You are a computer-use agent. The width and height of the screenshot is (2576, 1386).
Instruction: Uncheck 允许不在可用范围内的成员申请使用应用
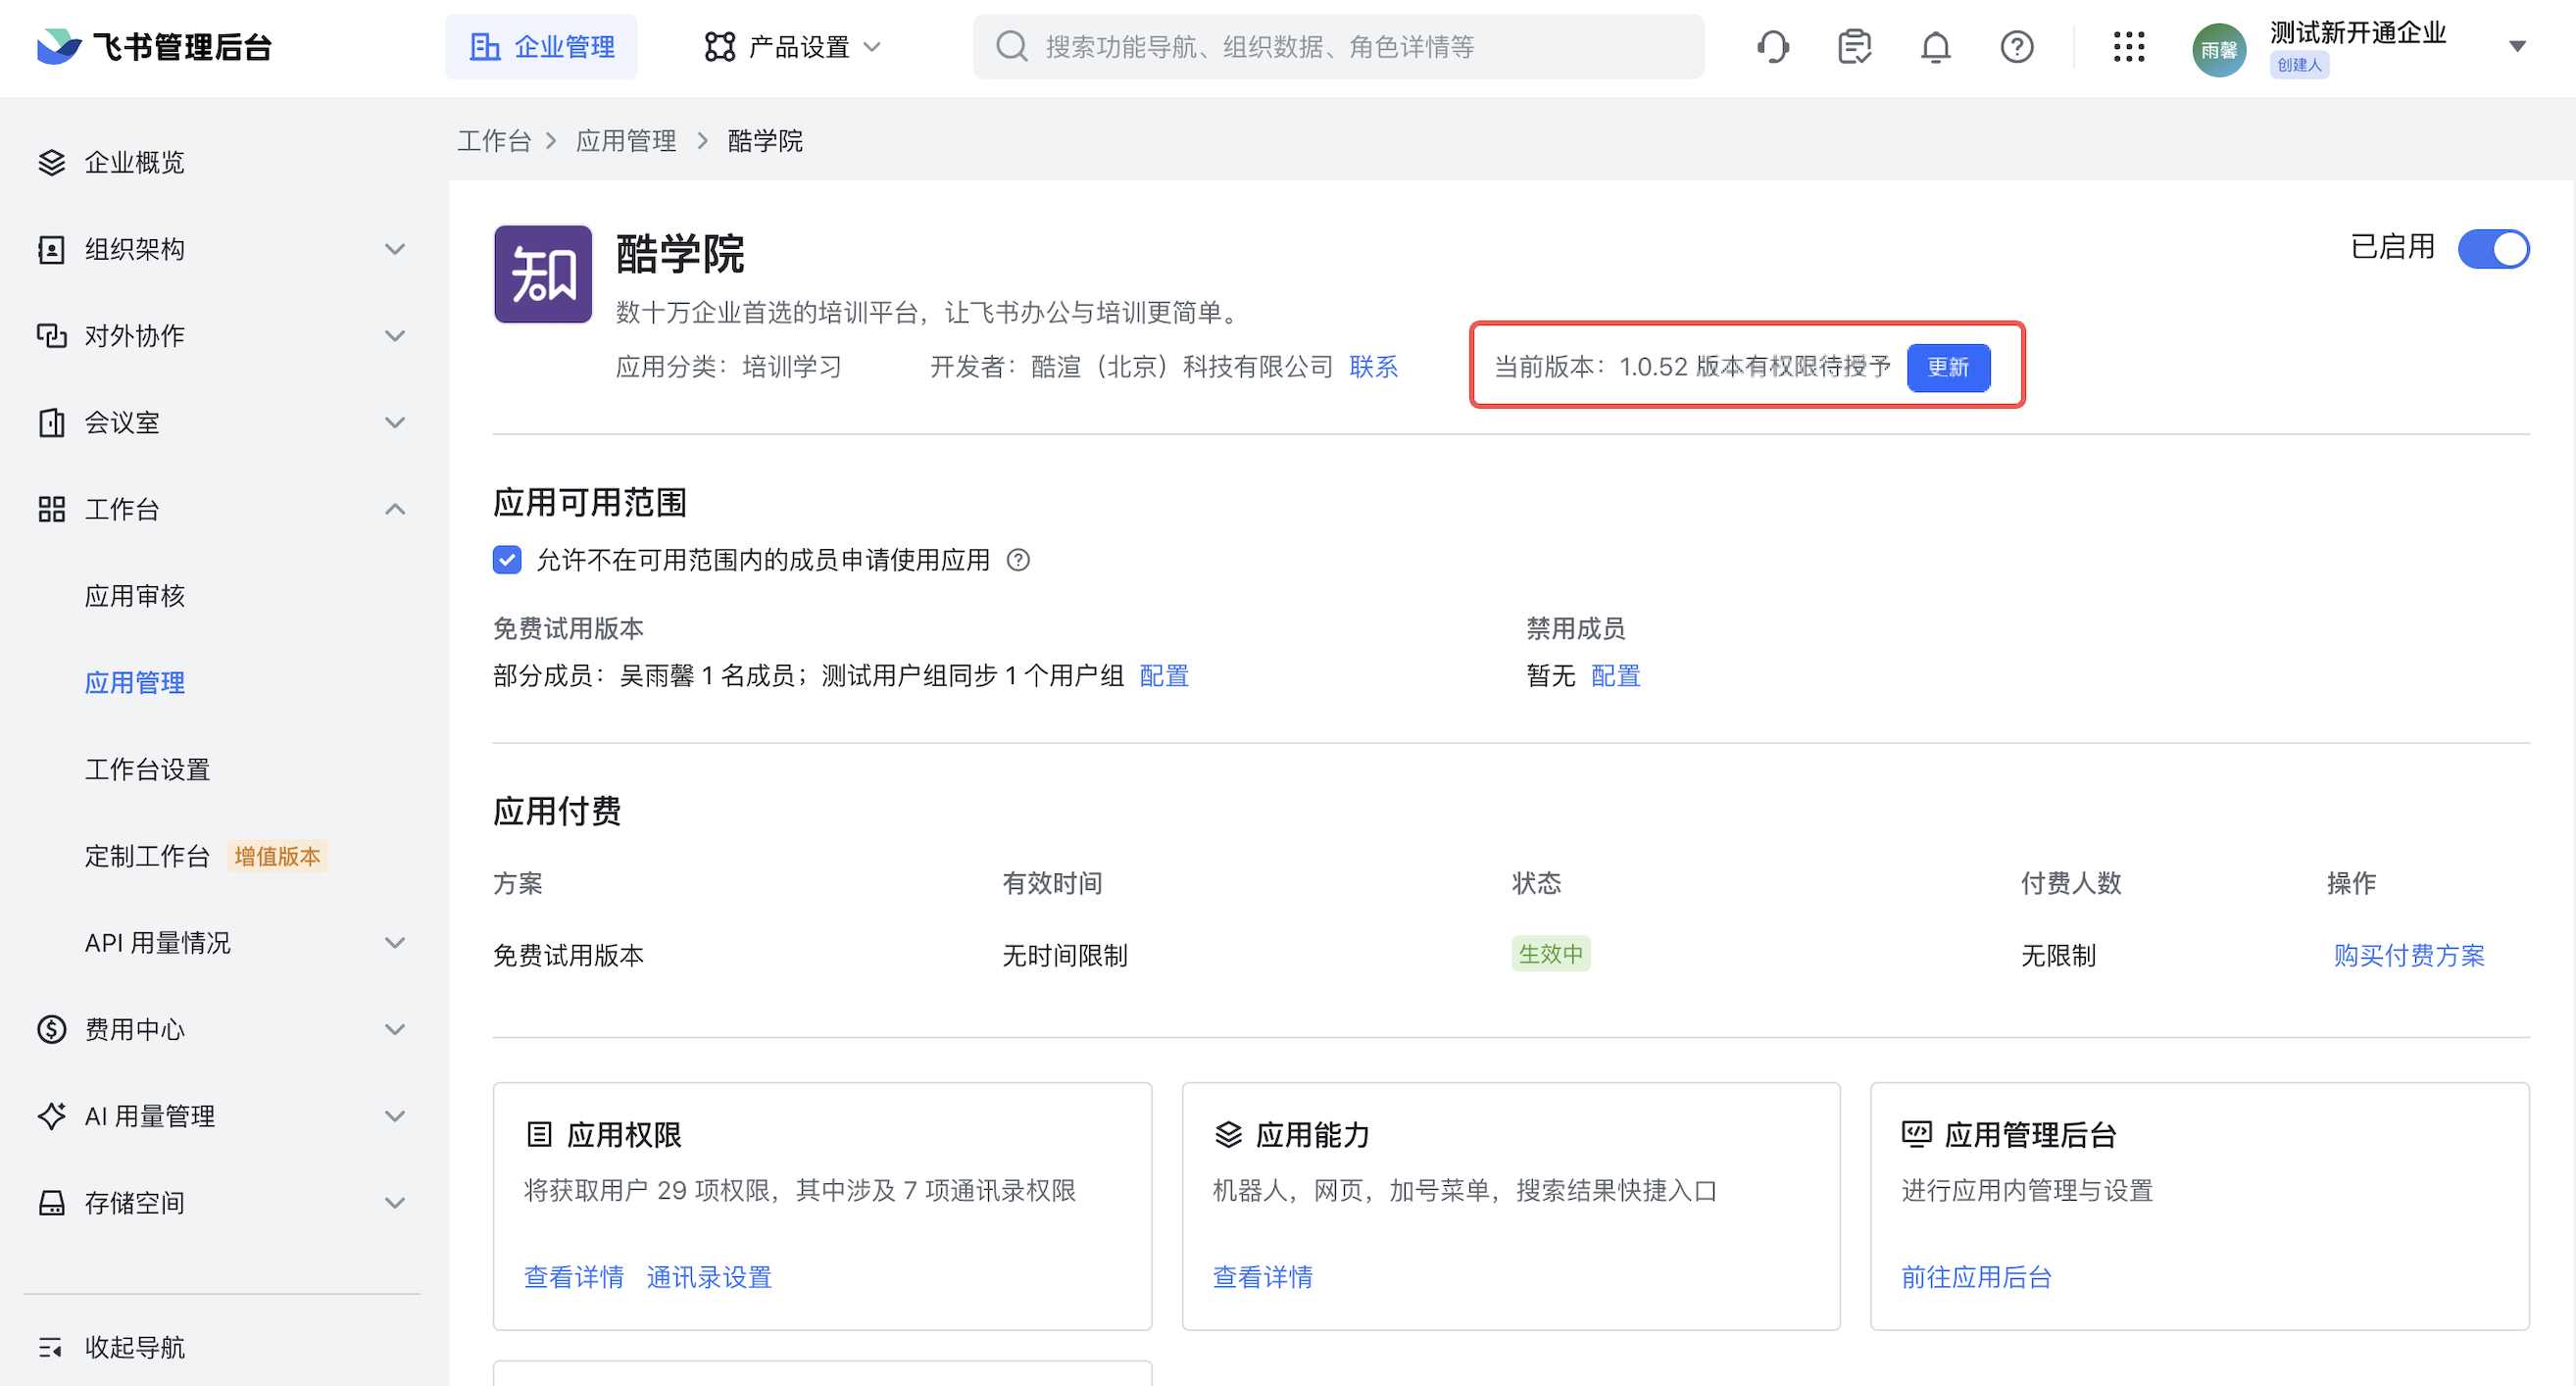507,560
